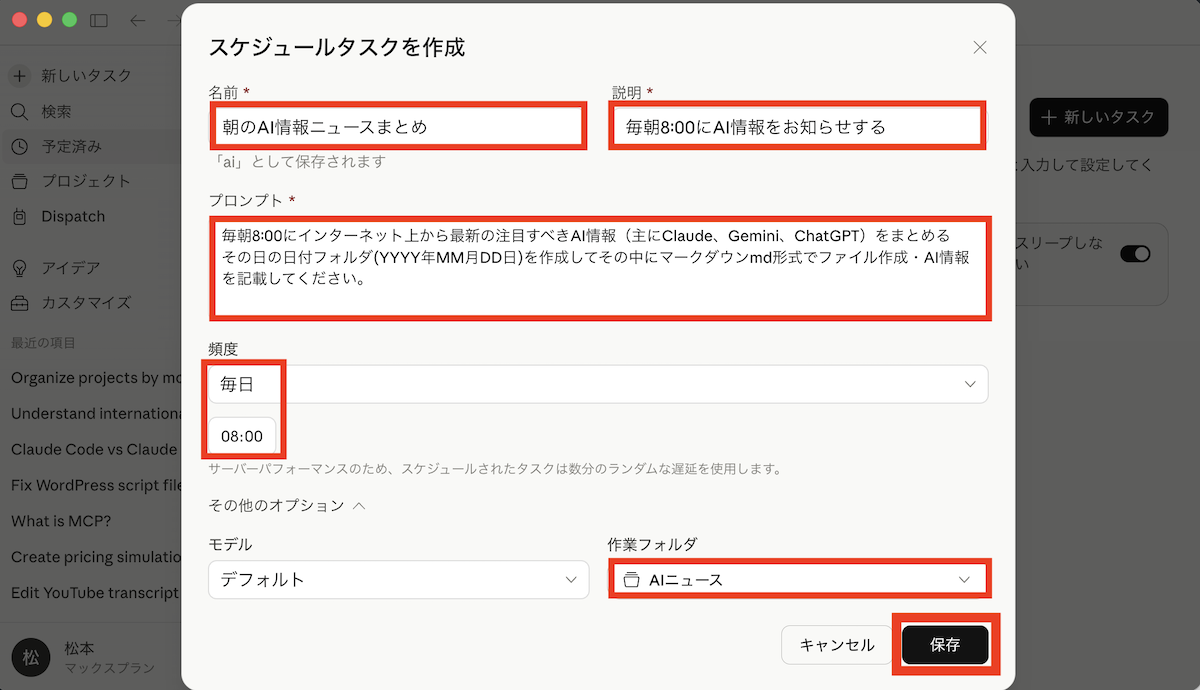Open Dispatch from the sidebar

tap(72, 216)
